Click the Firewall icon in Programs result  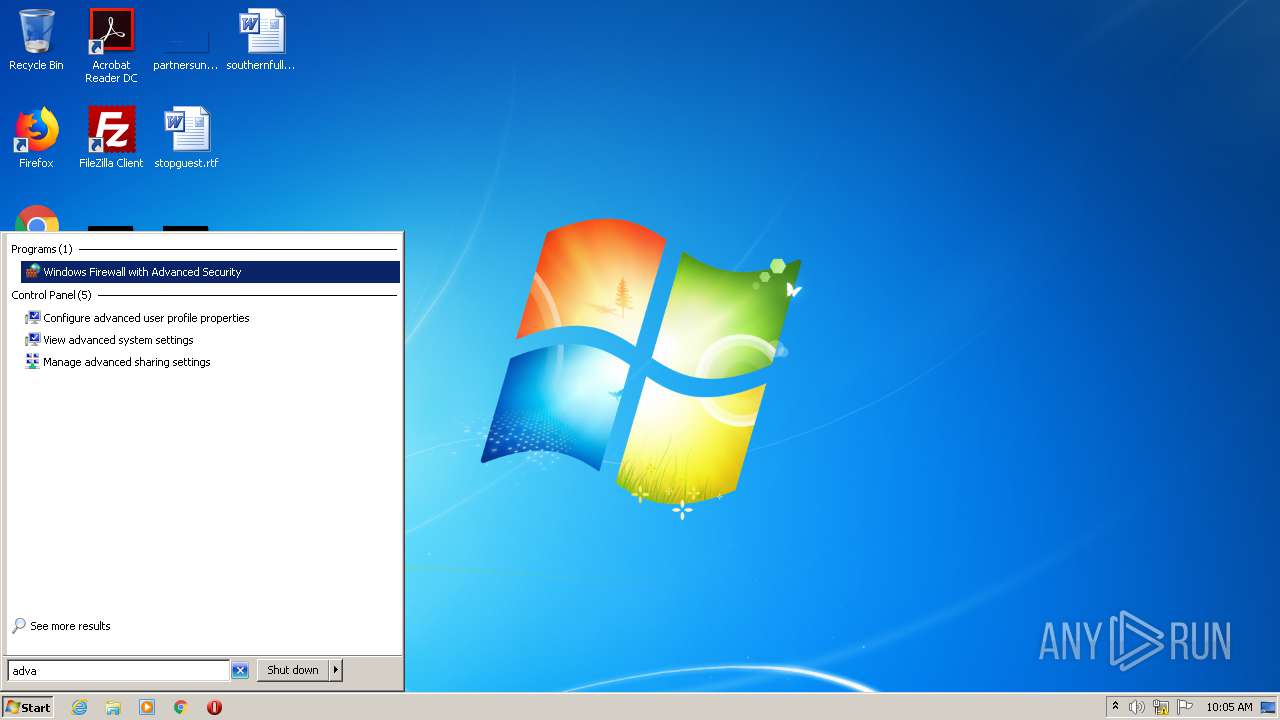(x=33, y=272)
